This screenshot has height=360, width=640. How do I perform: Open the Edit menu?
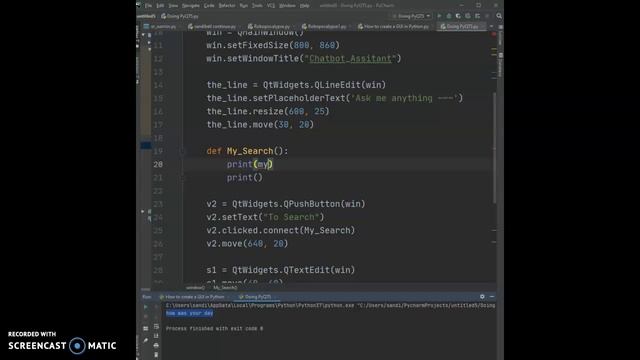(160, 6)
